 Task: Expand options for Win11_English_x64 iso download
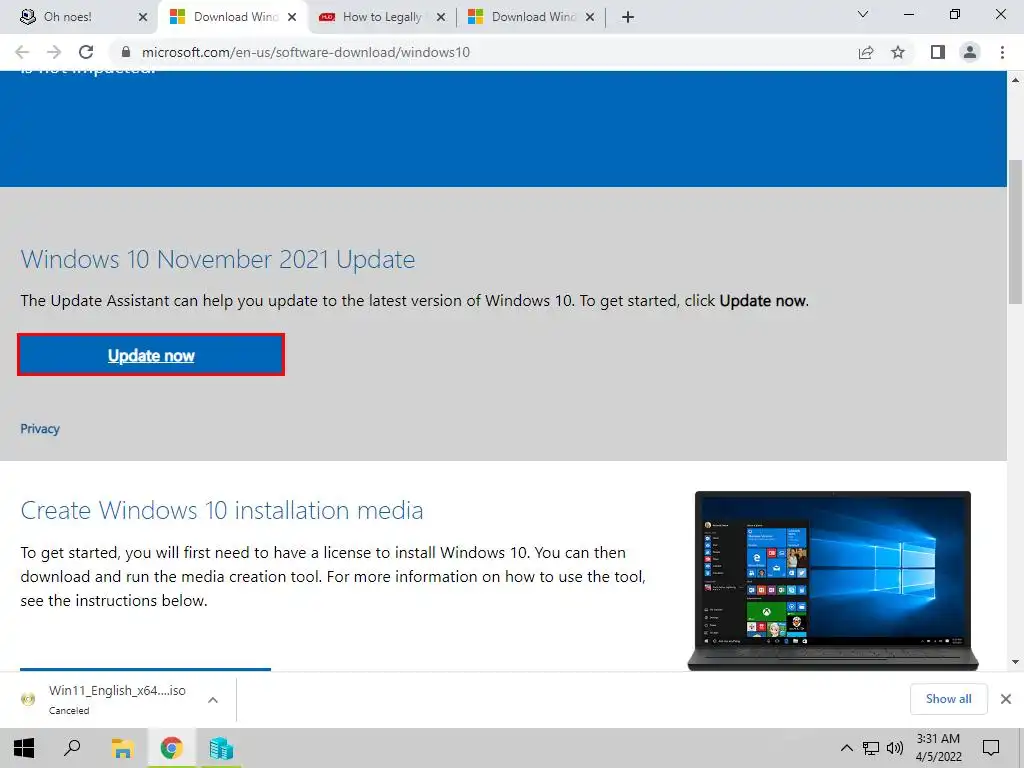tap(213, 699)
